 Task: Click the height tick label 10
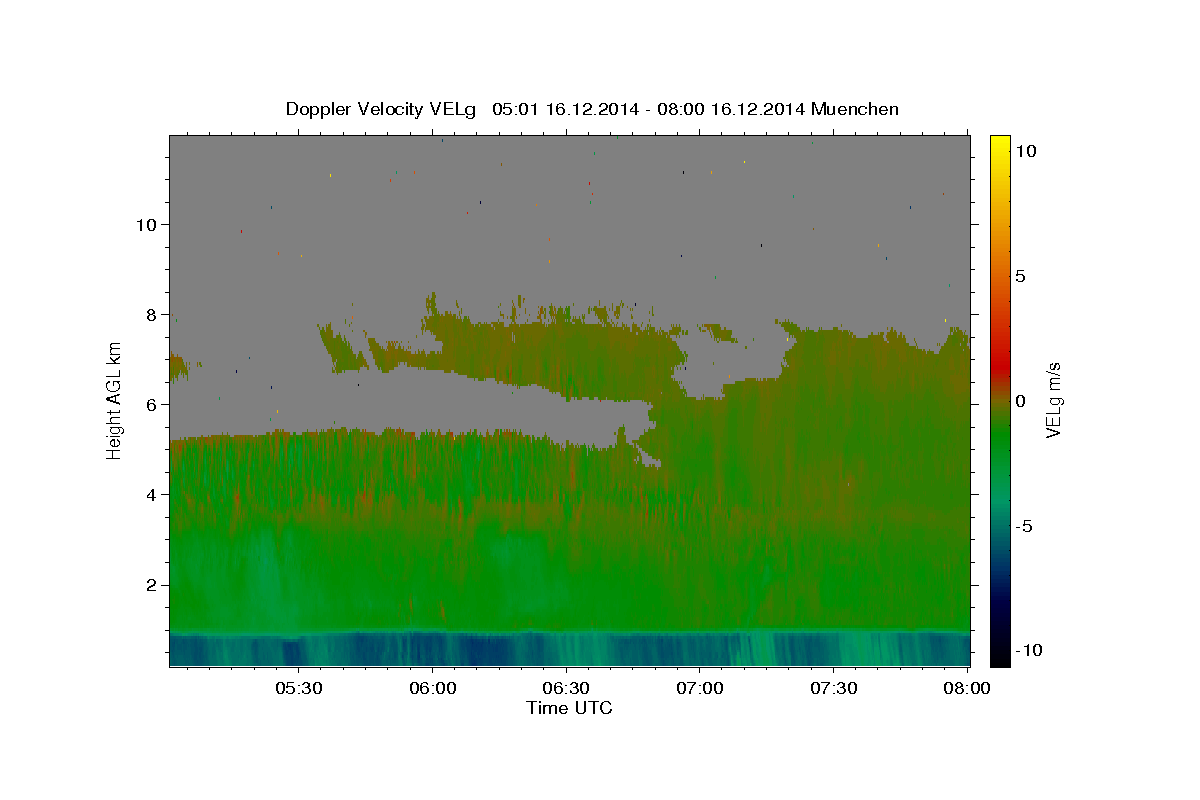click(146, 224)
